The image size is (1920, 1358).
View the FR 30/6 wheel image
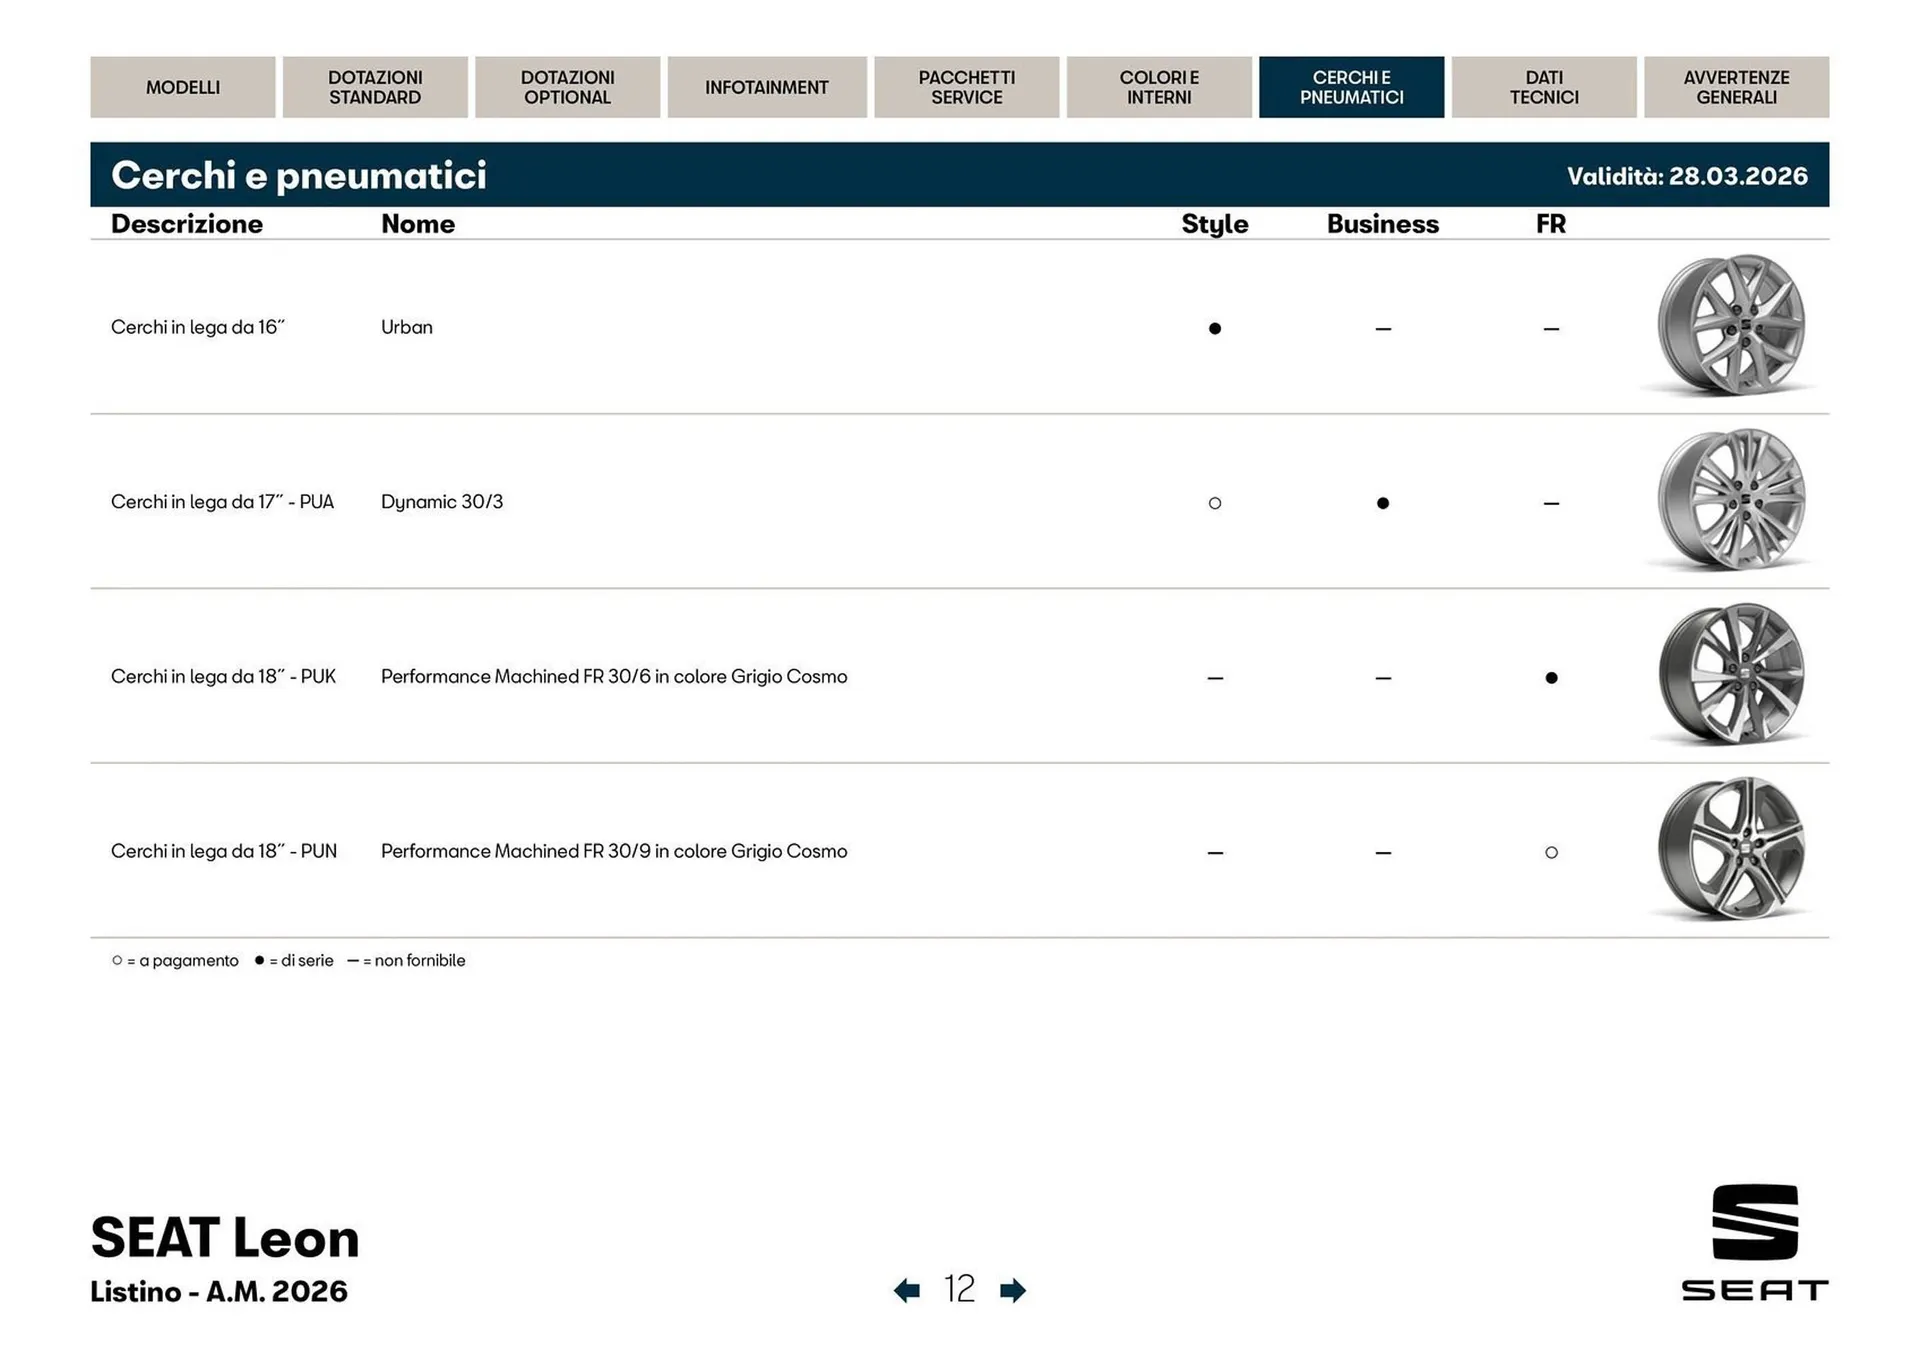pyautogui.click(x=1731, y=674)
